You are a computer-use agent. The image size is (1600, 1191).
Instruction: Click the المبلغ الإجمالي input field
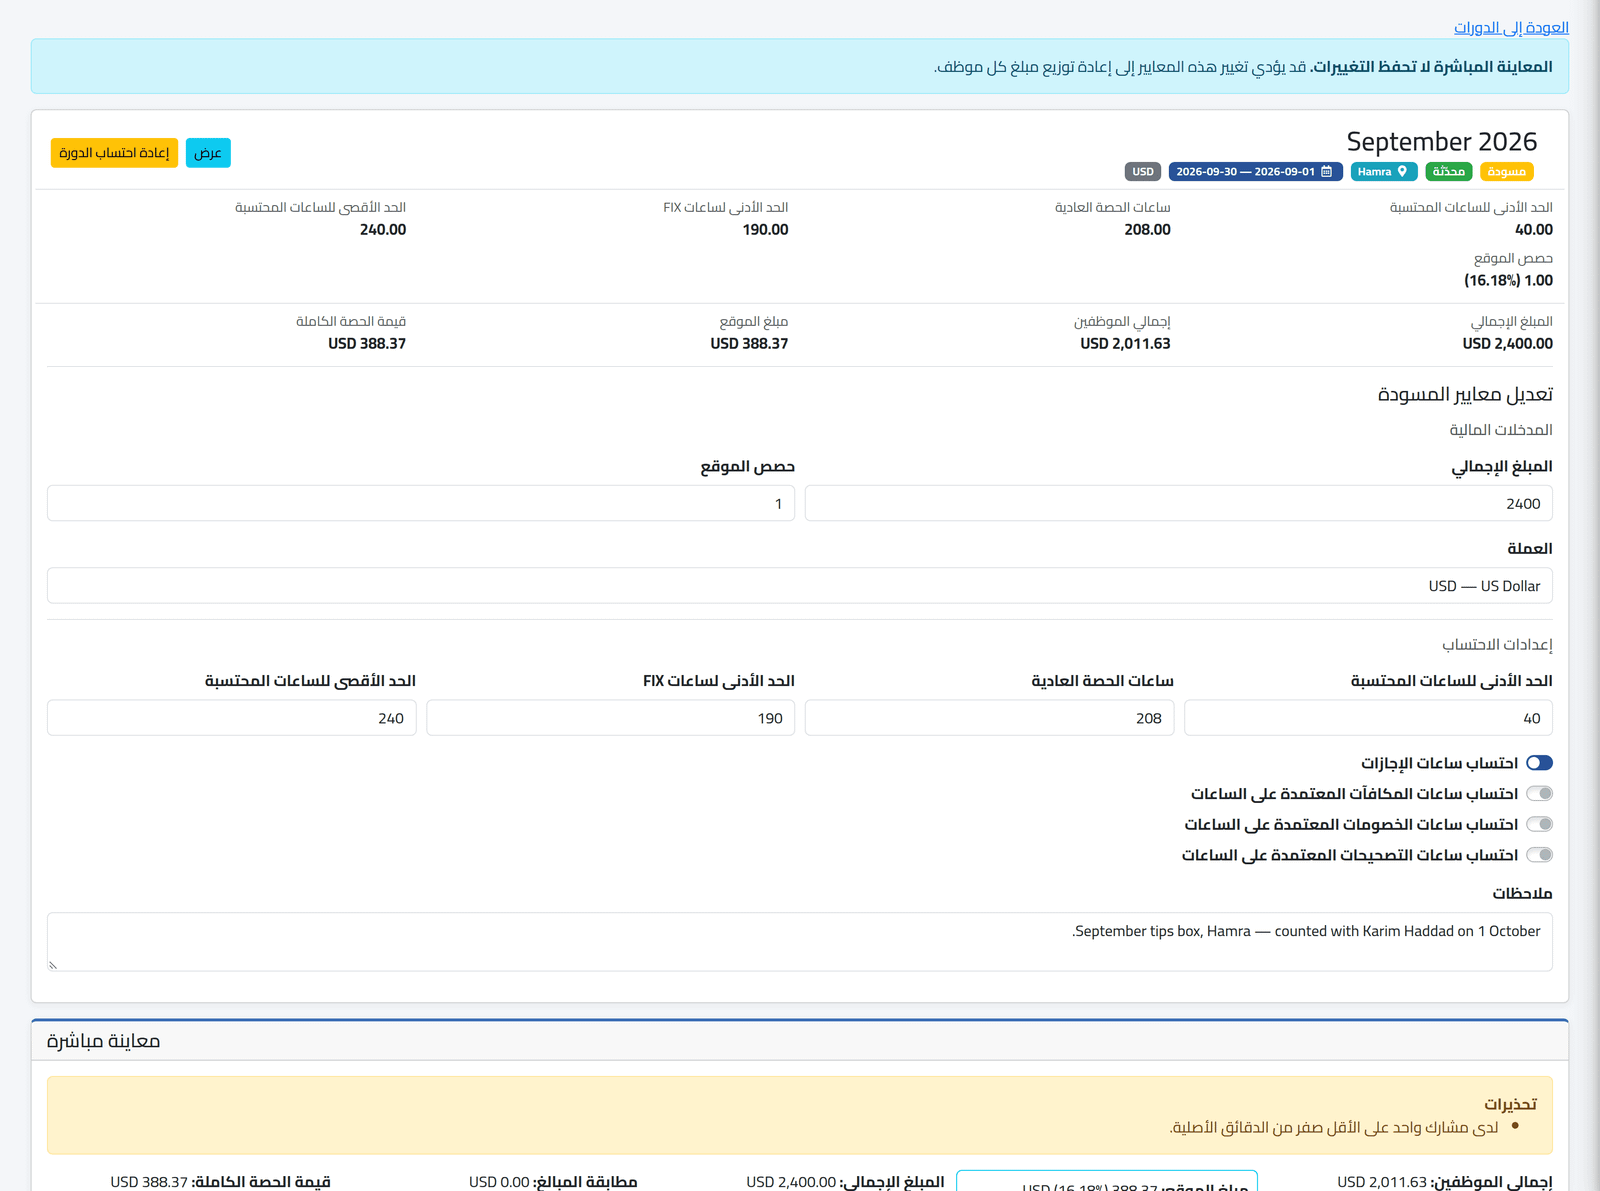pyautogui.click(x=1179, y=503)
